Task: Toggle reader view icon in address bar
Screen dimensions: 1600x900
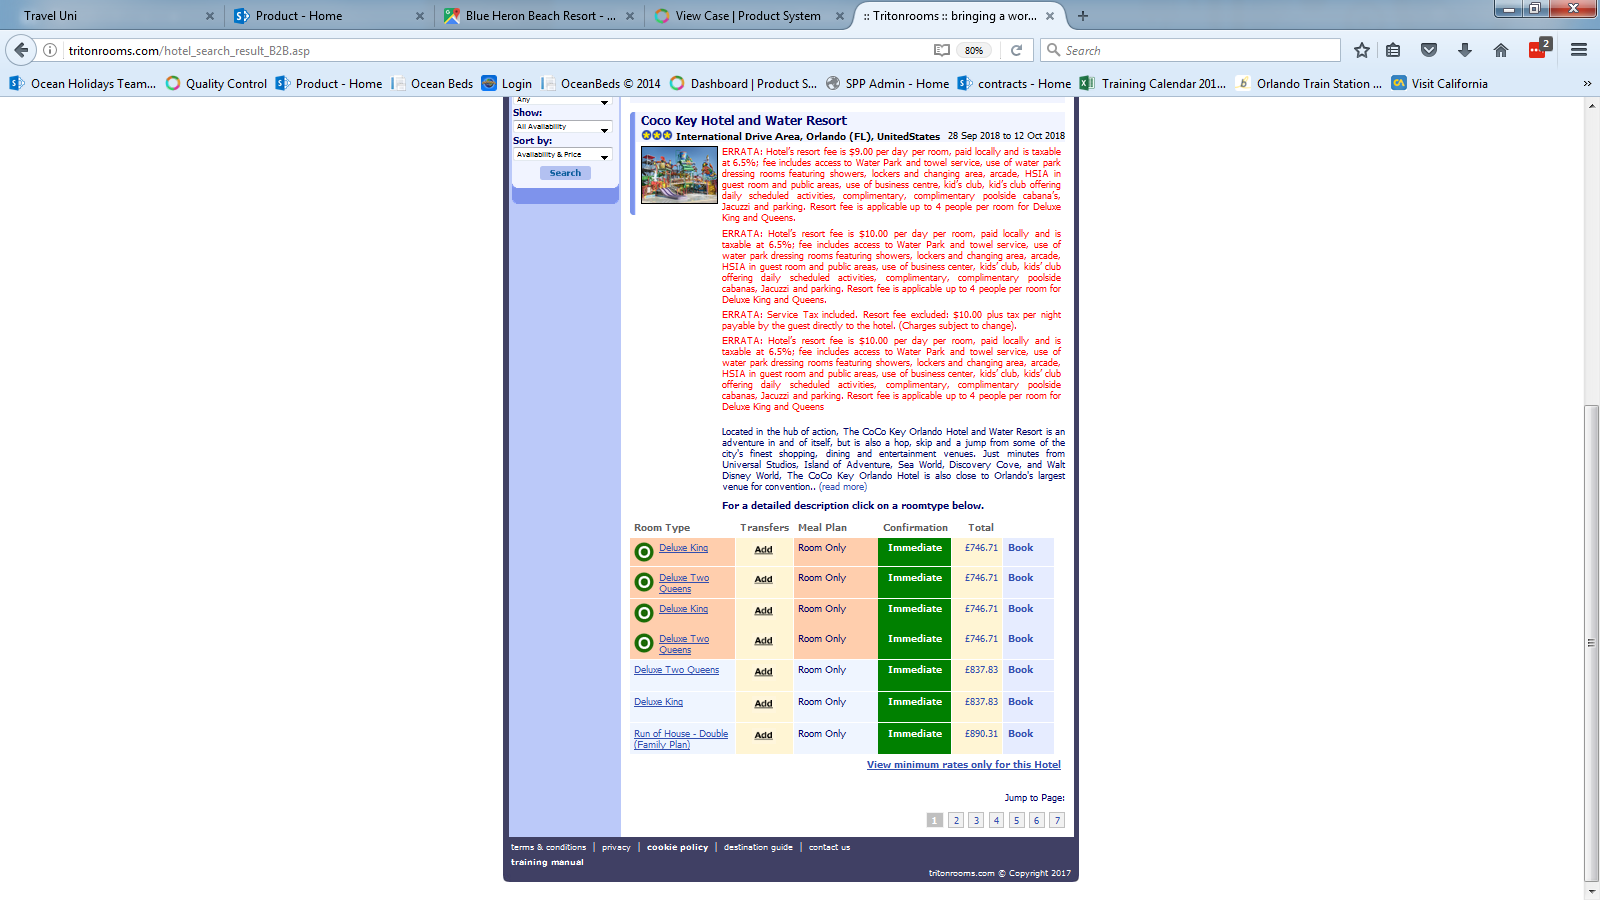Action: [x=942, y=50]
